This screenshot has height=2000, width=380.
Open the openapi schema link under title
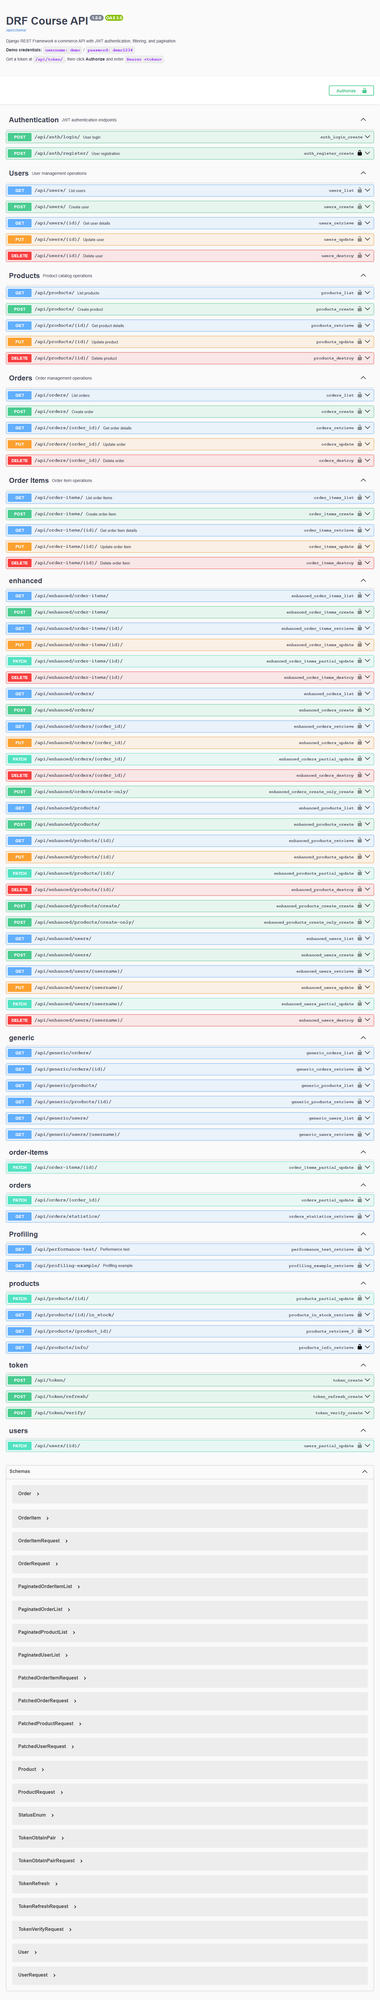(x=15, y=29)
